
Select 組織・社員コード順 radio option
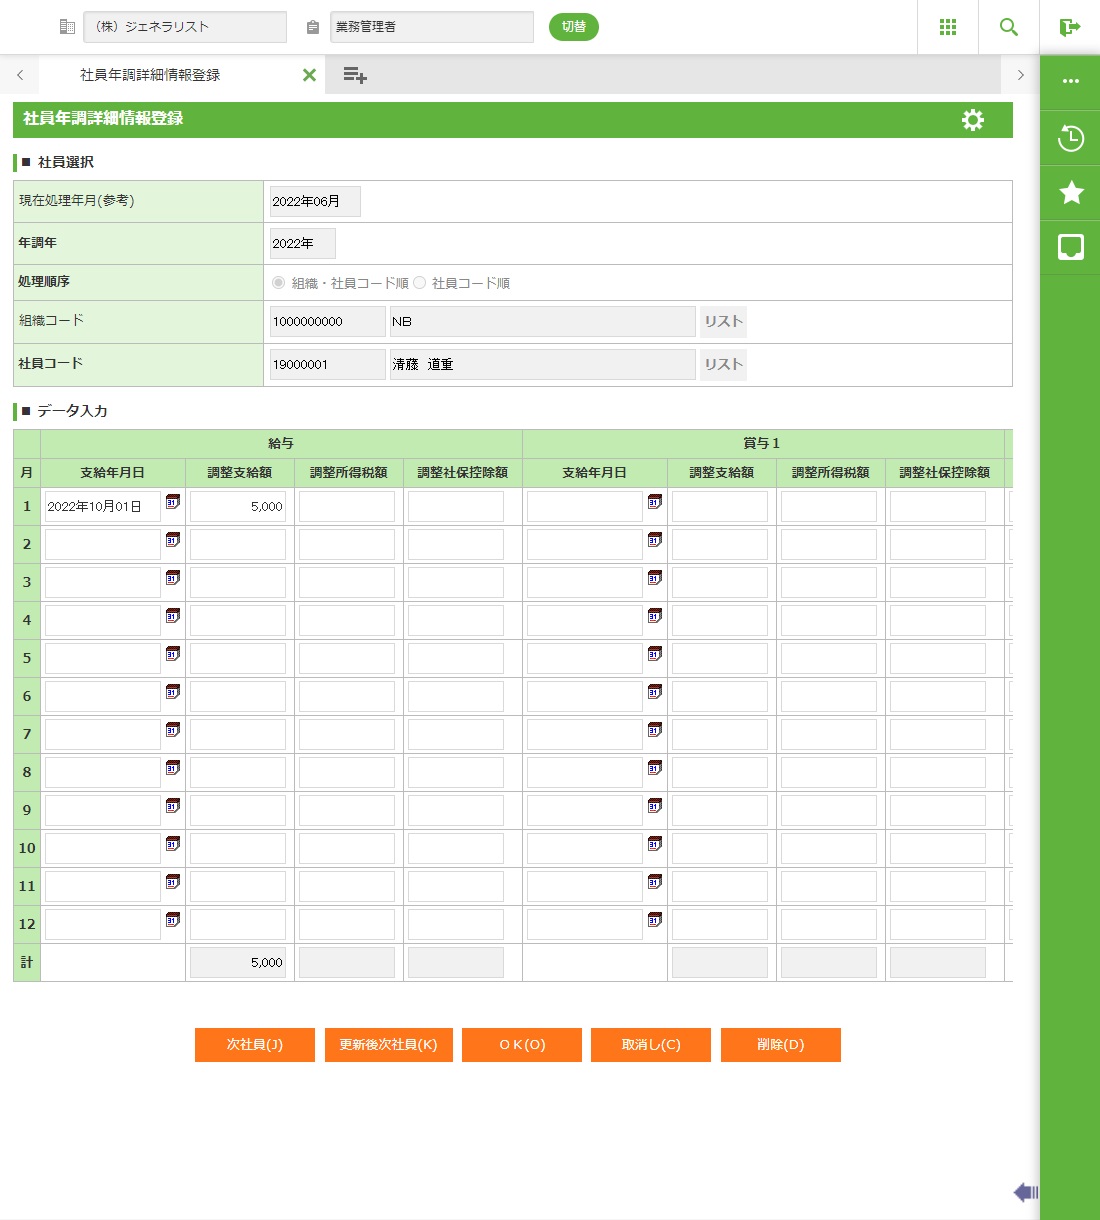pos(279,283)
